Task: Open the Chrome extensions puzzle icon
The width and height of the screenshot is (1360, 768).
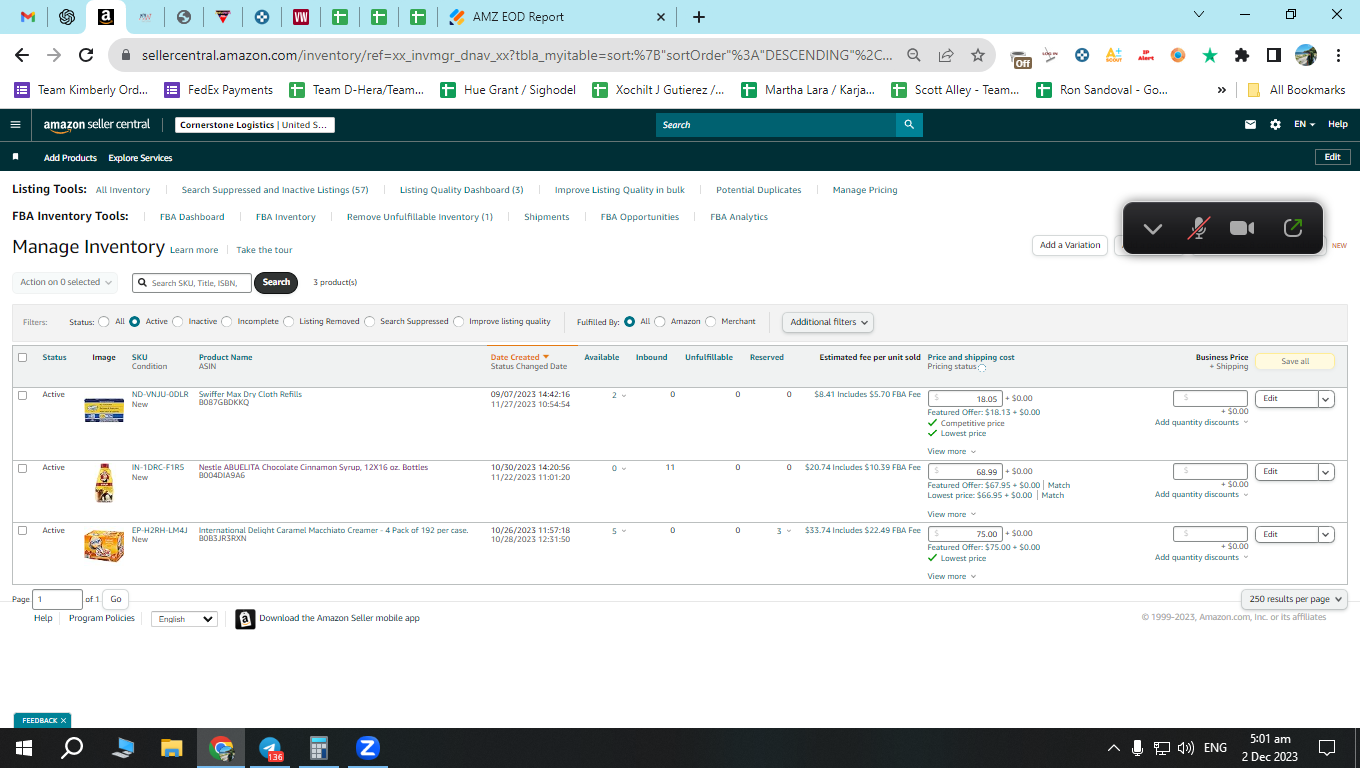Action: click(x=1242, y=55)
